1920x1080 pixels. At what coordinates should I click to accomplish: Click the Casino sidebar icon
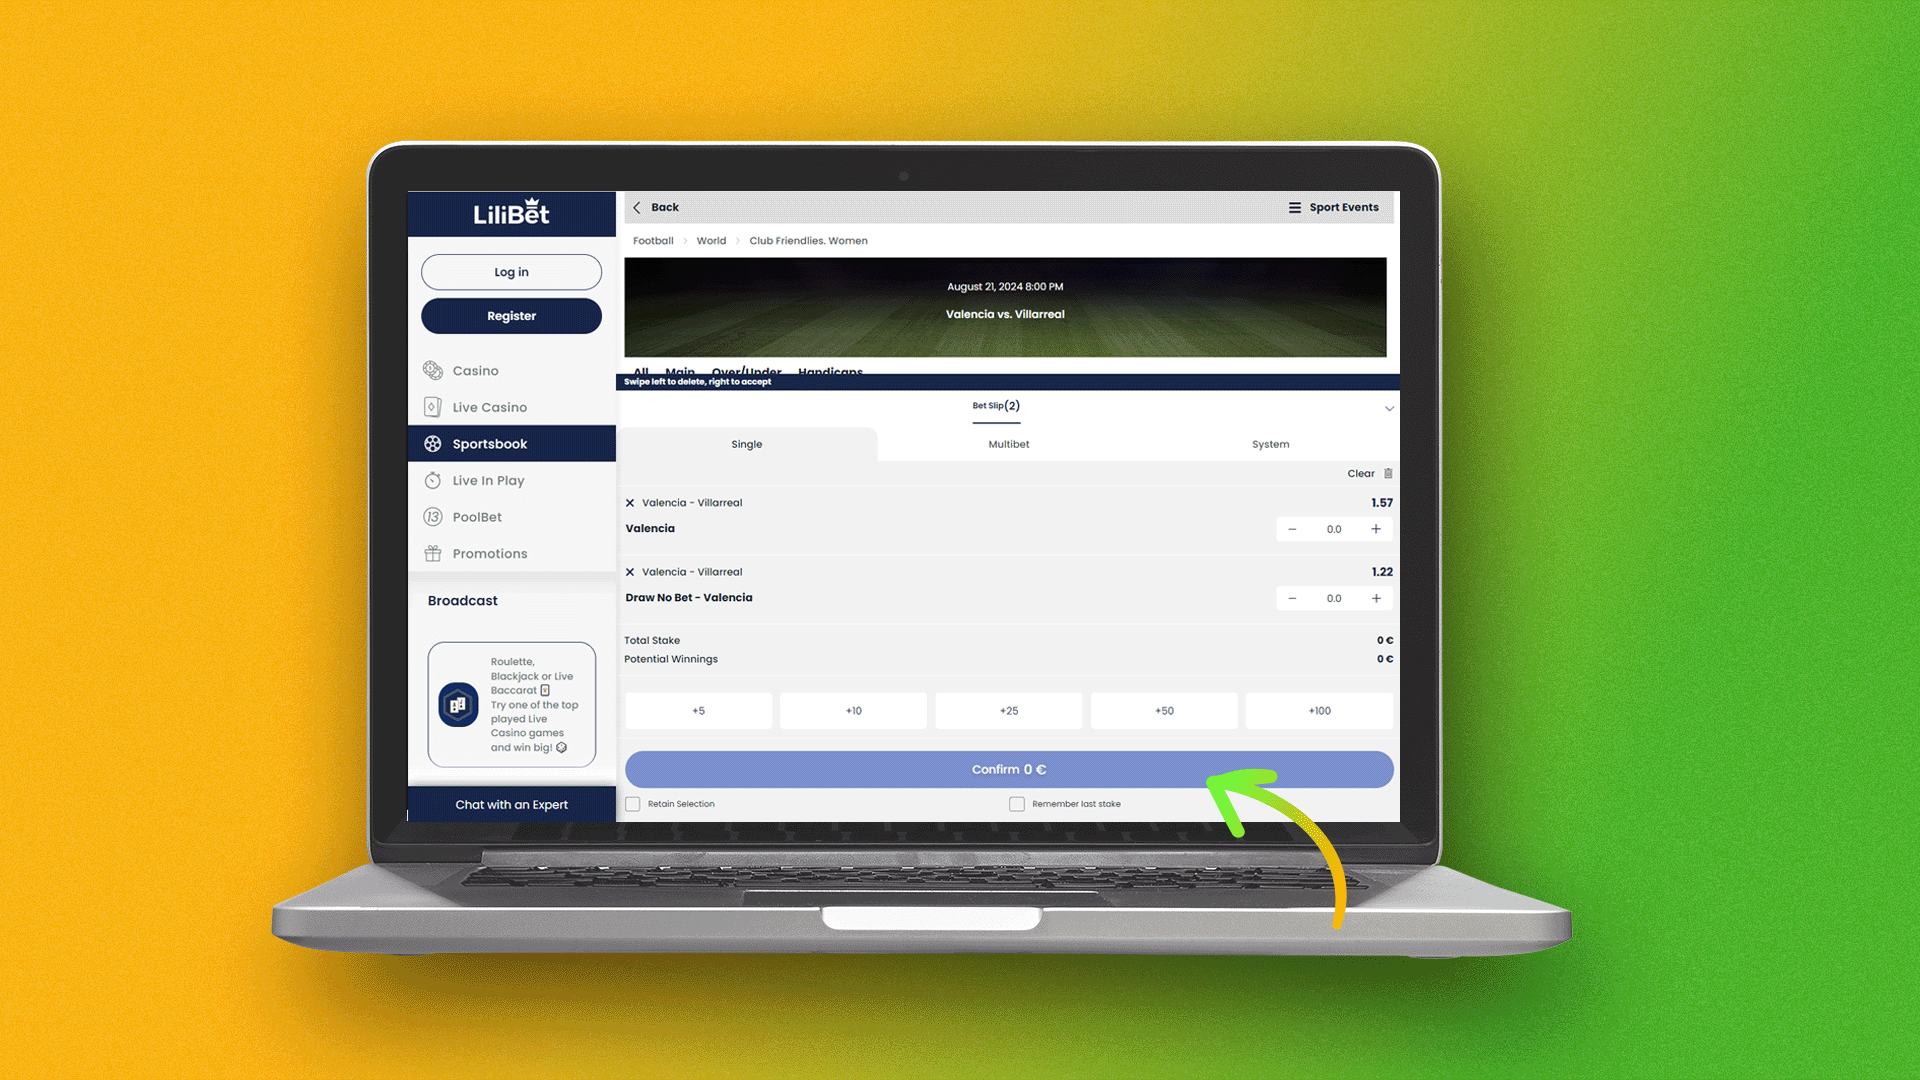[433, 371]
